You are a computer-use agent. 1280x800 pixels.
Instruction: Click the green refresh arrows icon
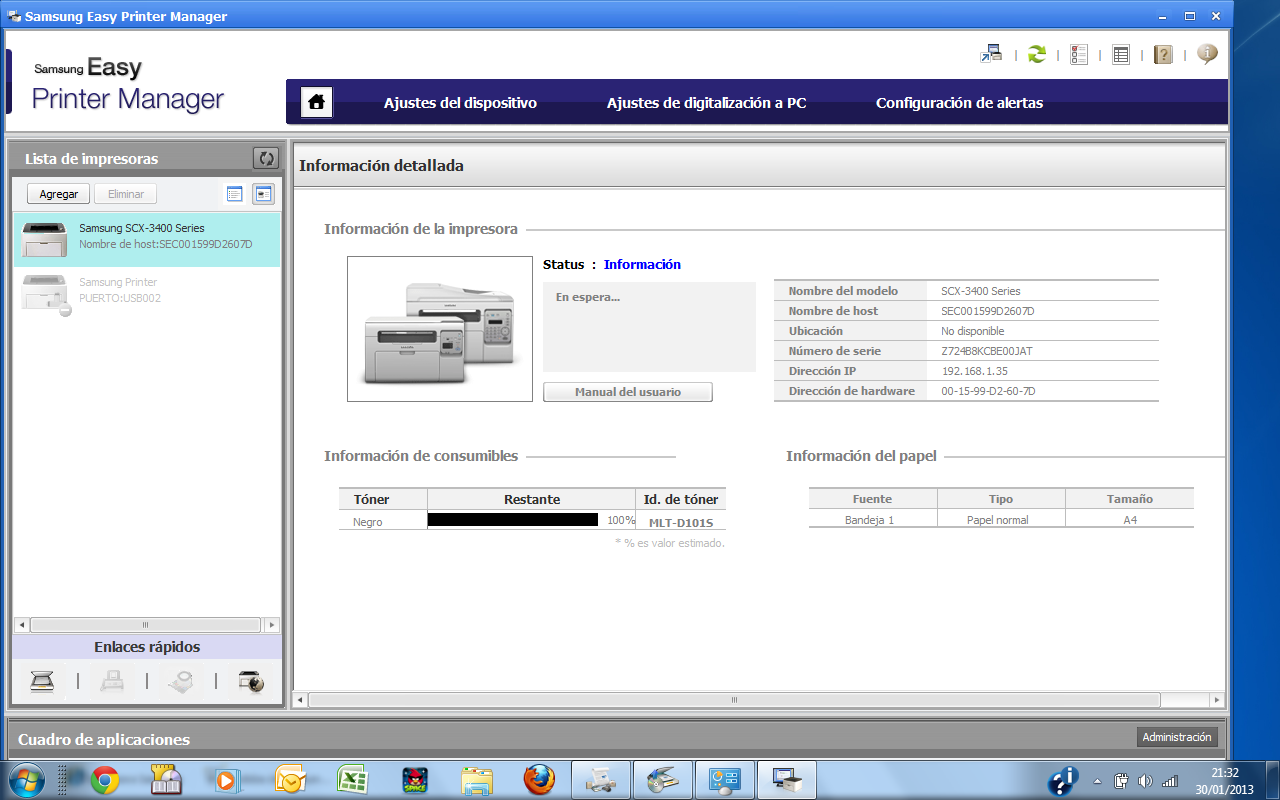(1037, 54)
